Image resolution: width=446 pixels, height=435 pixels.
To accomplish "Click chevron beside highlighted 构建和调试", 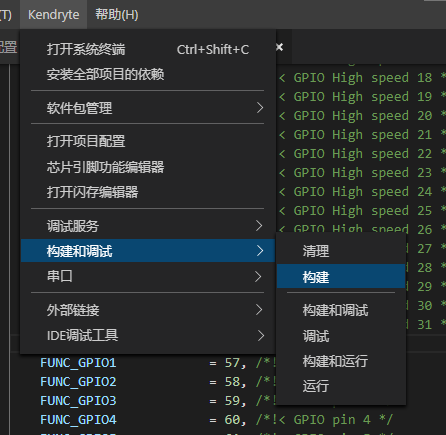I will [x=260, y=251].
